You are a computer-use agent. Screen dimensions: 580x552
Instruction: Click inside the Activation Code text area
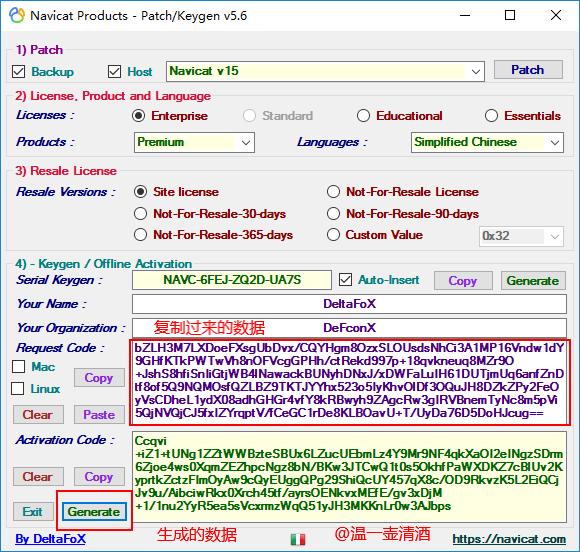(x=349, y=477)
